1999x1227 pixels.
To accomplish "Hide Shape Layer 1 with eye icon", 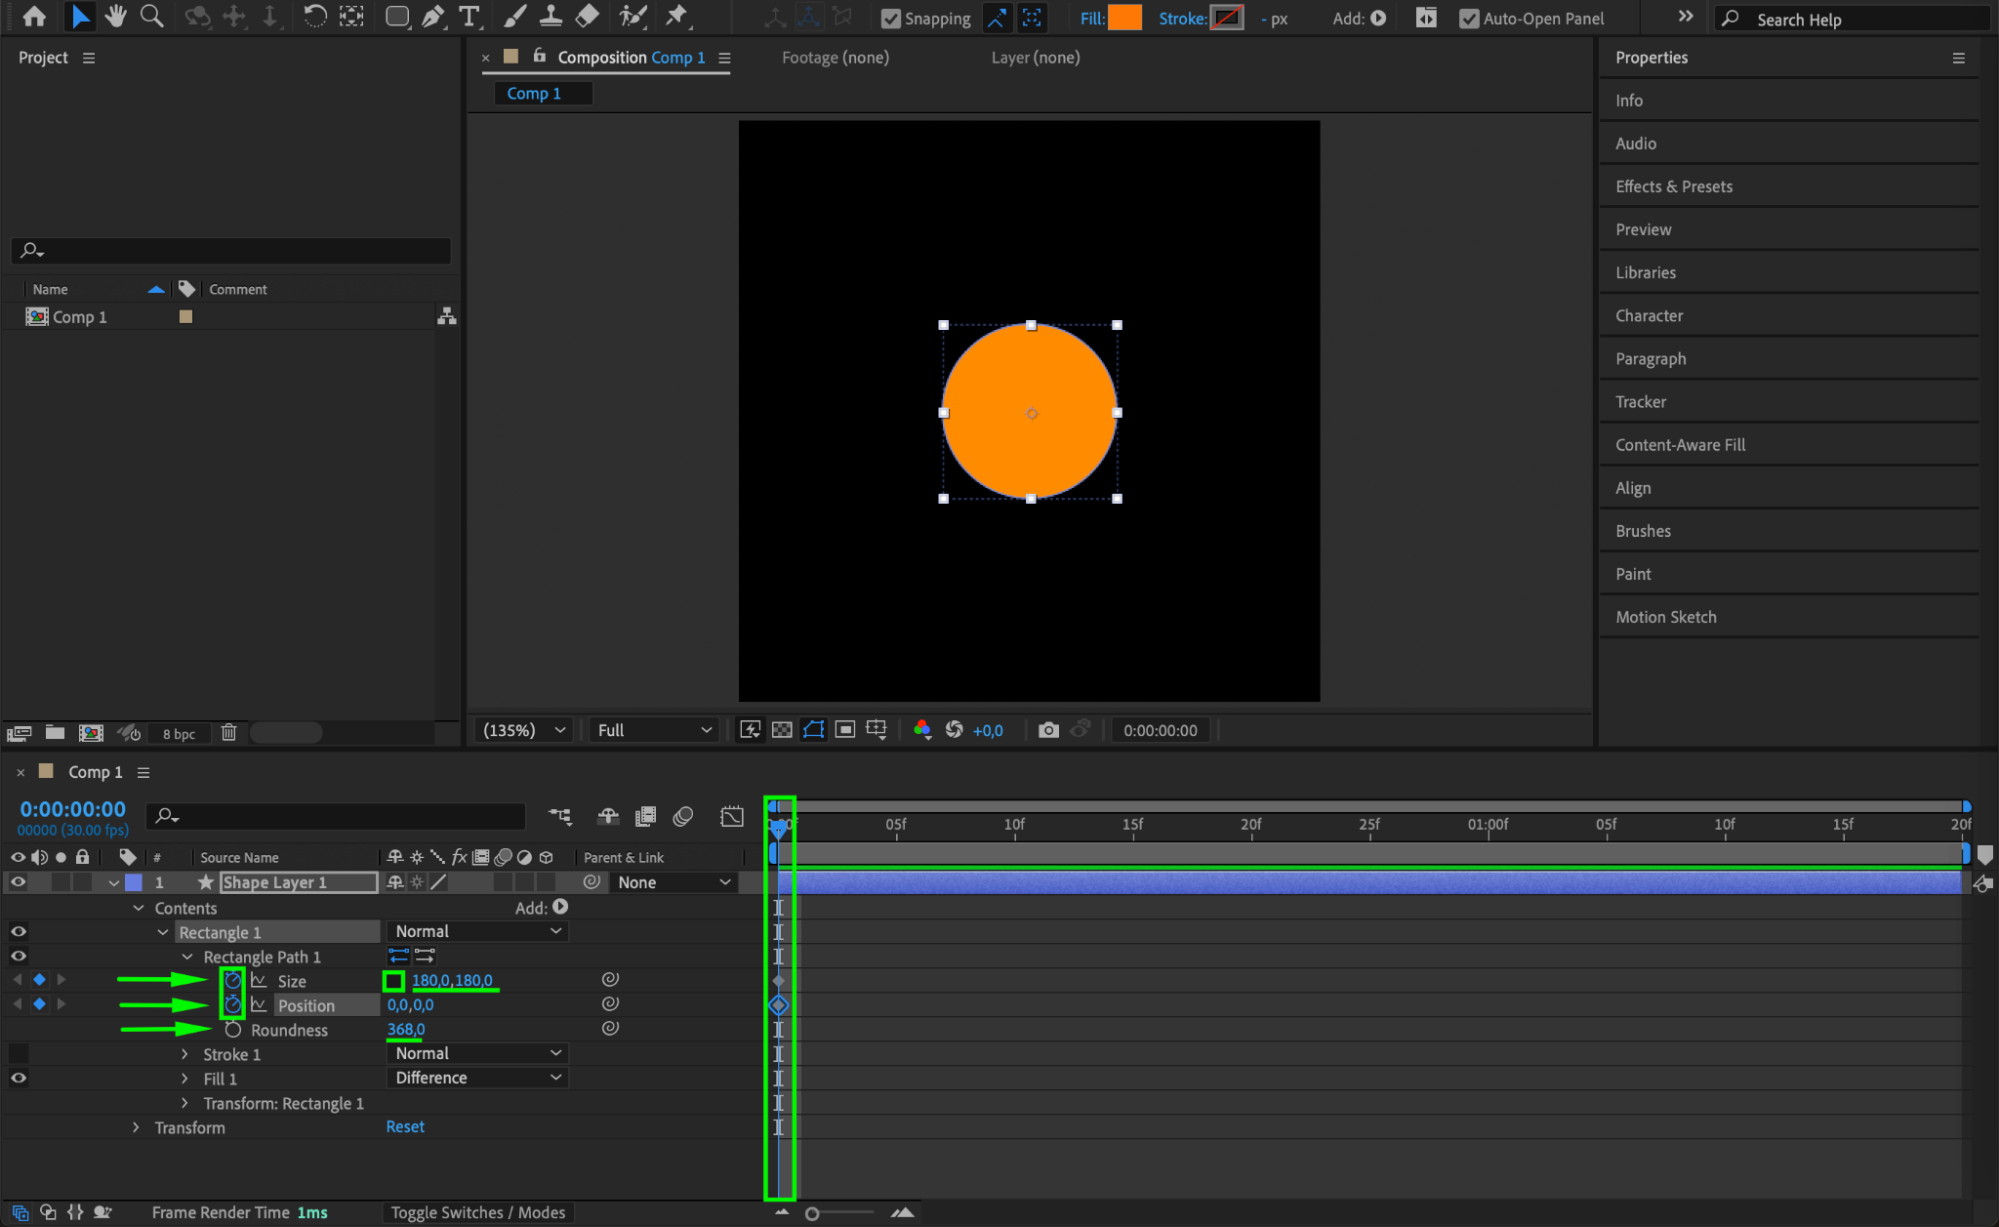I will point(18,882).
